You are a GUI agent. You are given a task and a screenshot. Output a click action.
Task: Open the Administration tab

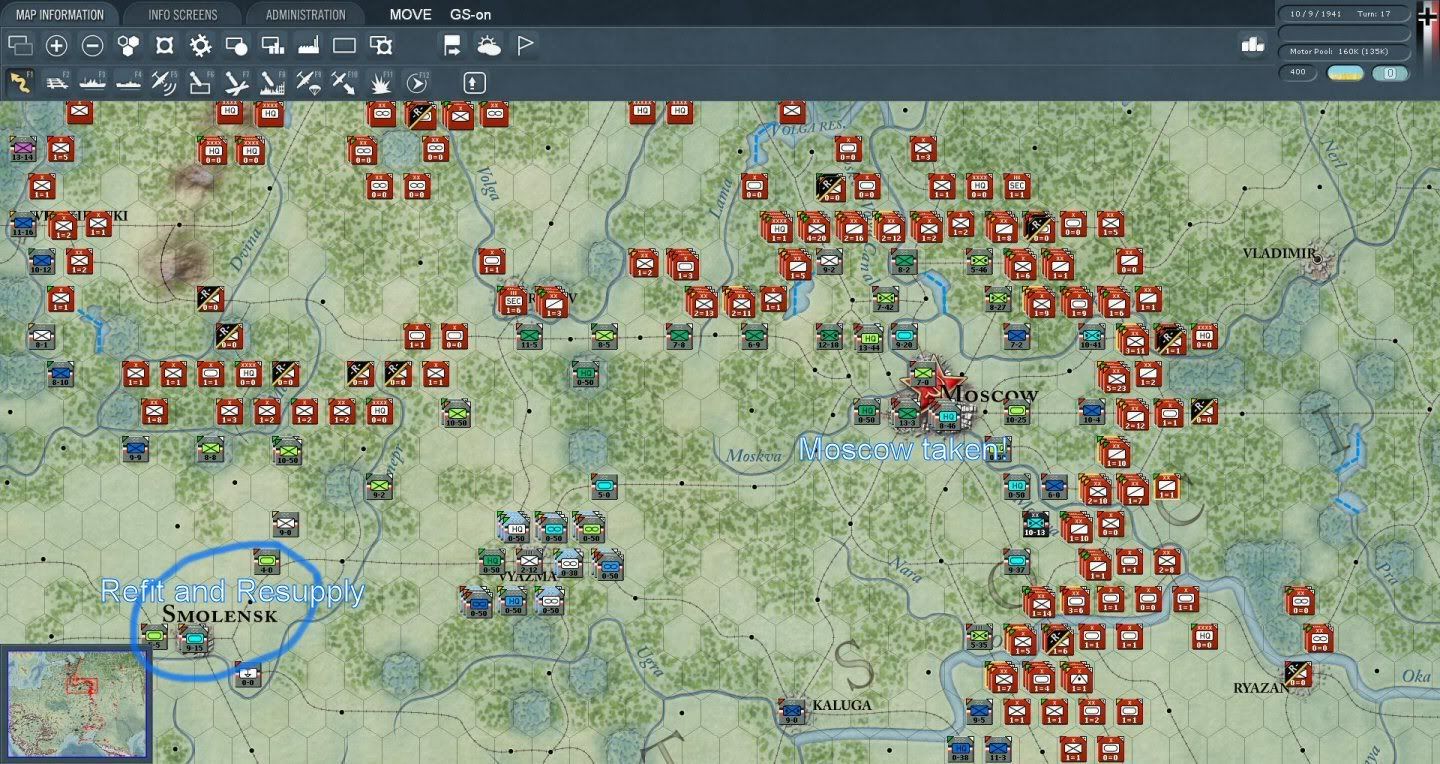tap(306, 14)
